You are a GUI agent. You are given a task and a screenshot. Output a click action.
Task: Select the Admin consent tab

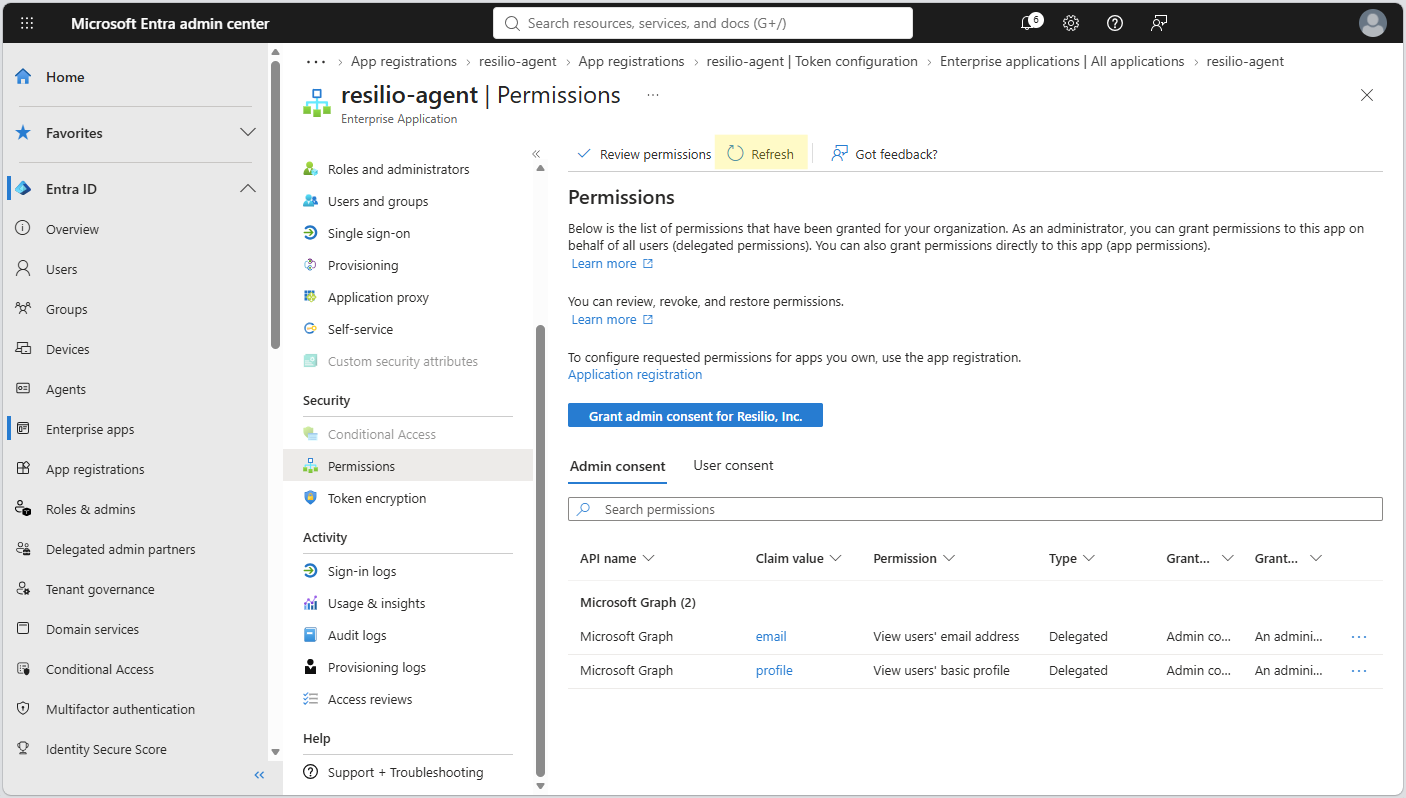pos(617,467)
